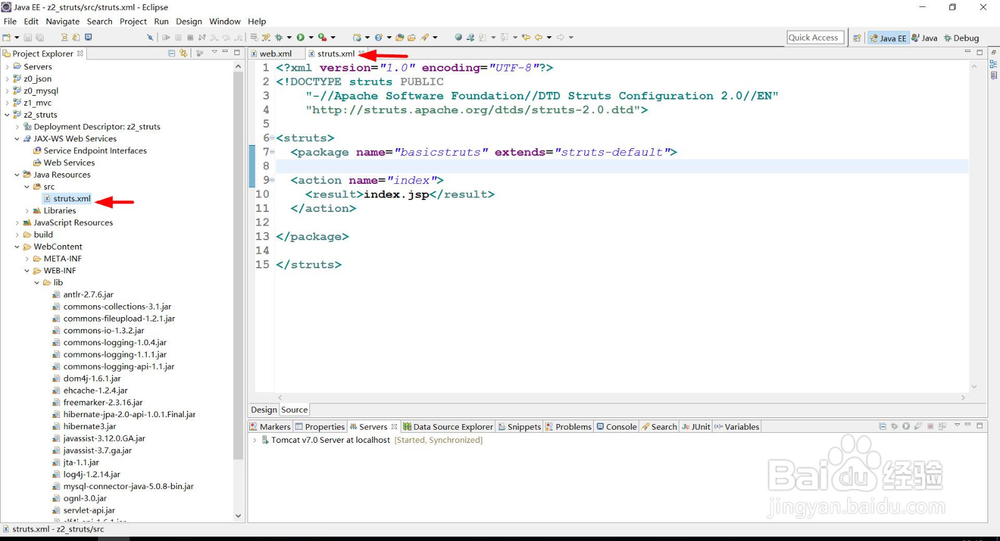Maximize the Project Explorer panel

237,52
